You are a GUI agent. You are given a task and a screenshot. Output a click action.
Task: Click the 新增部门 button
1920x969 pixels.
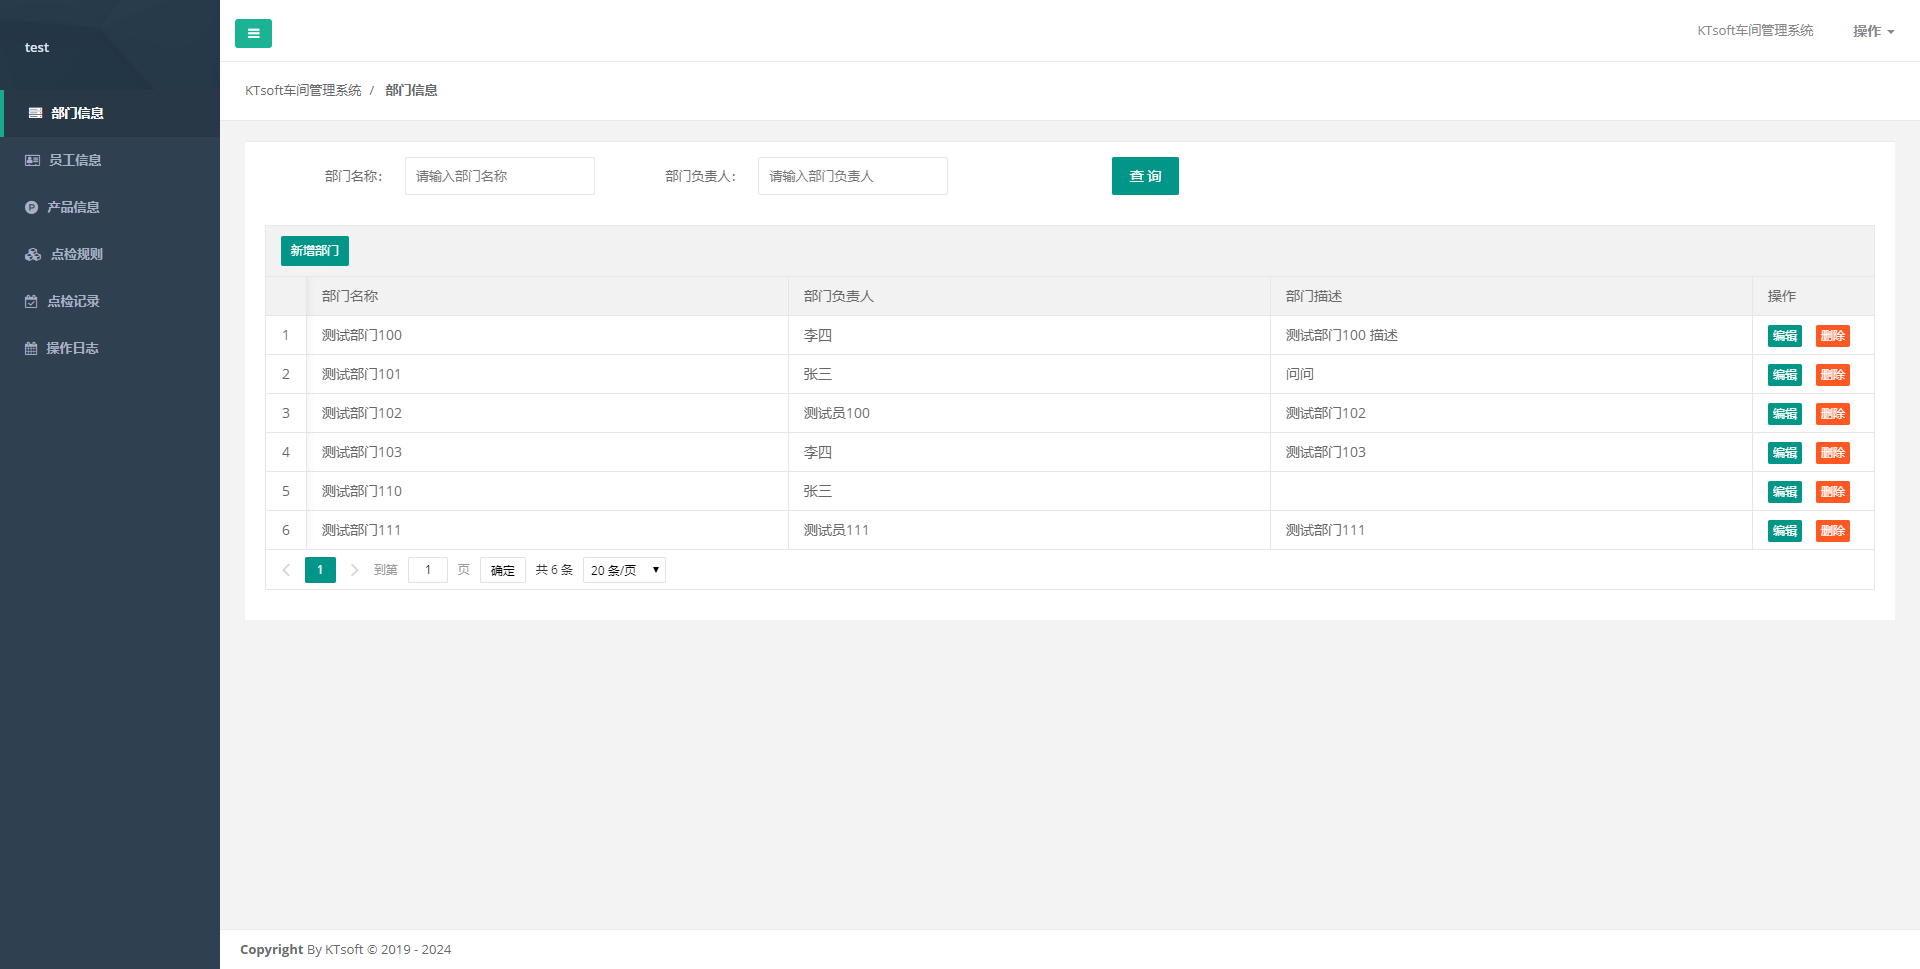(315, 251)
